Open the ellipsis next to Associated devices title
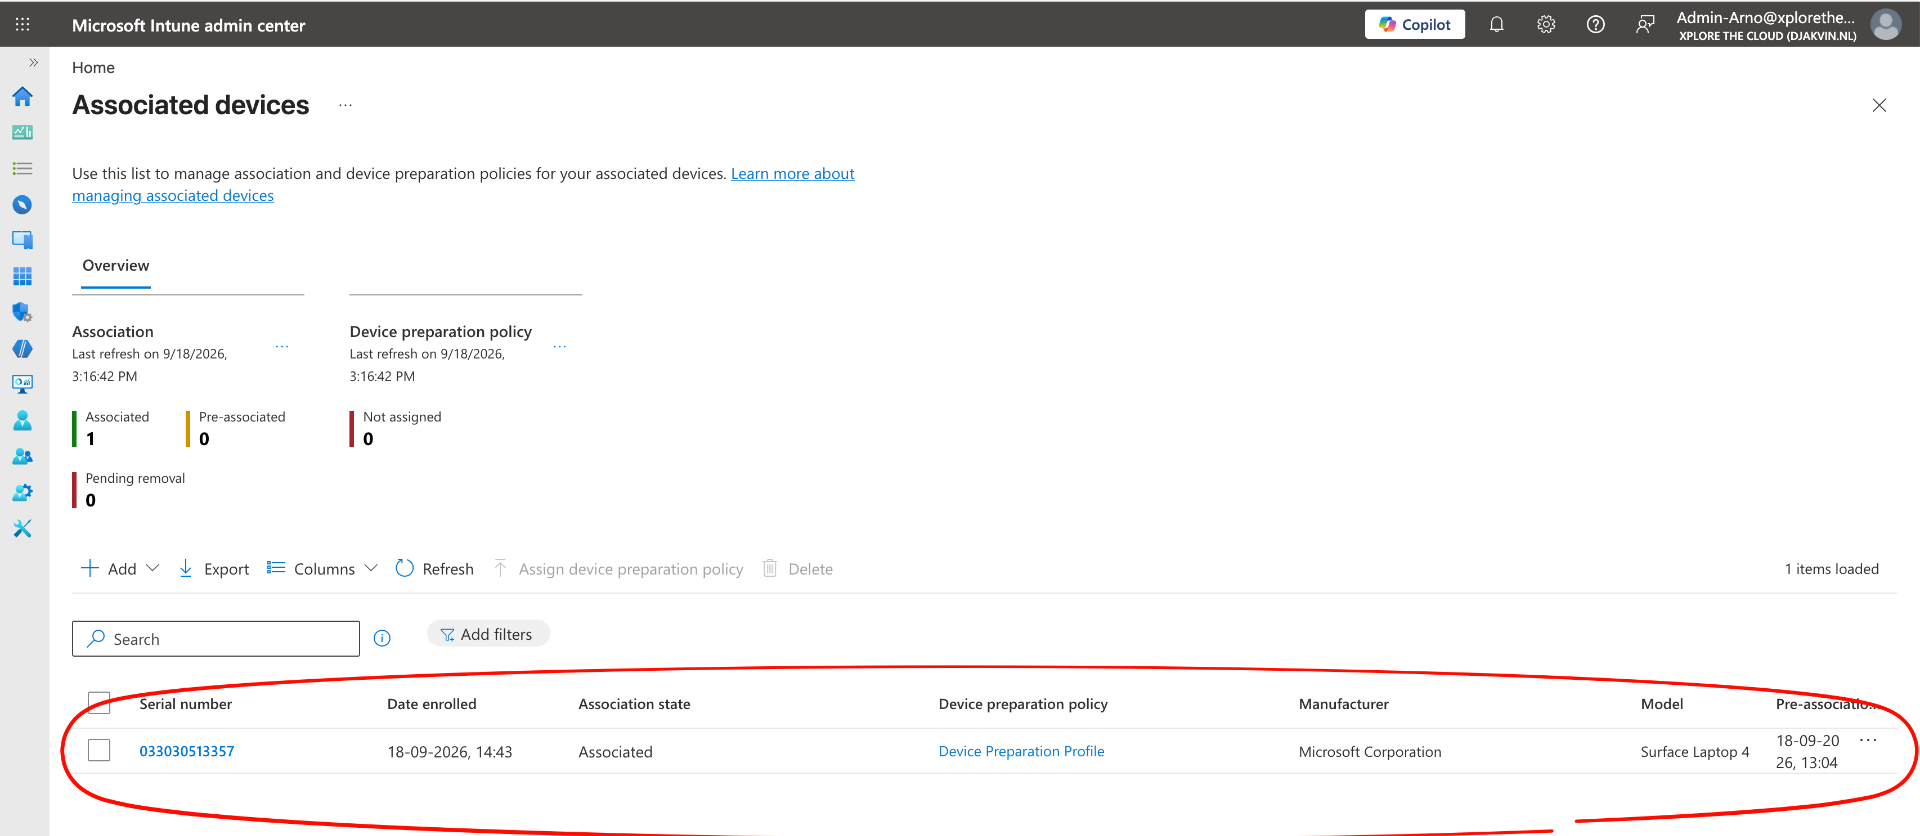 (x=345, y=105)
